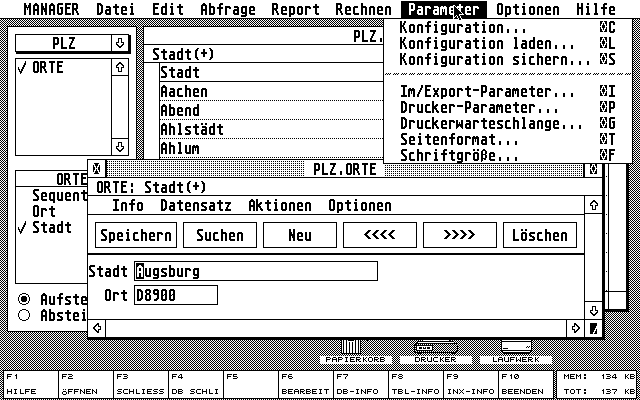This screenshot has width=640, height=400.
Task: Choose Druckerwarteschlange... menu entry
Action: (508, 123)
